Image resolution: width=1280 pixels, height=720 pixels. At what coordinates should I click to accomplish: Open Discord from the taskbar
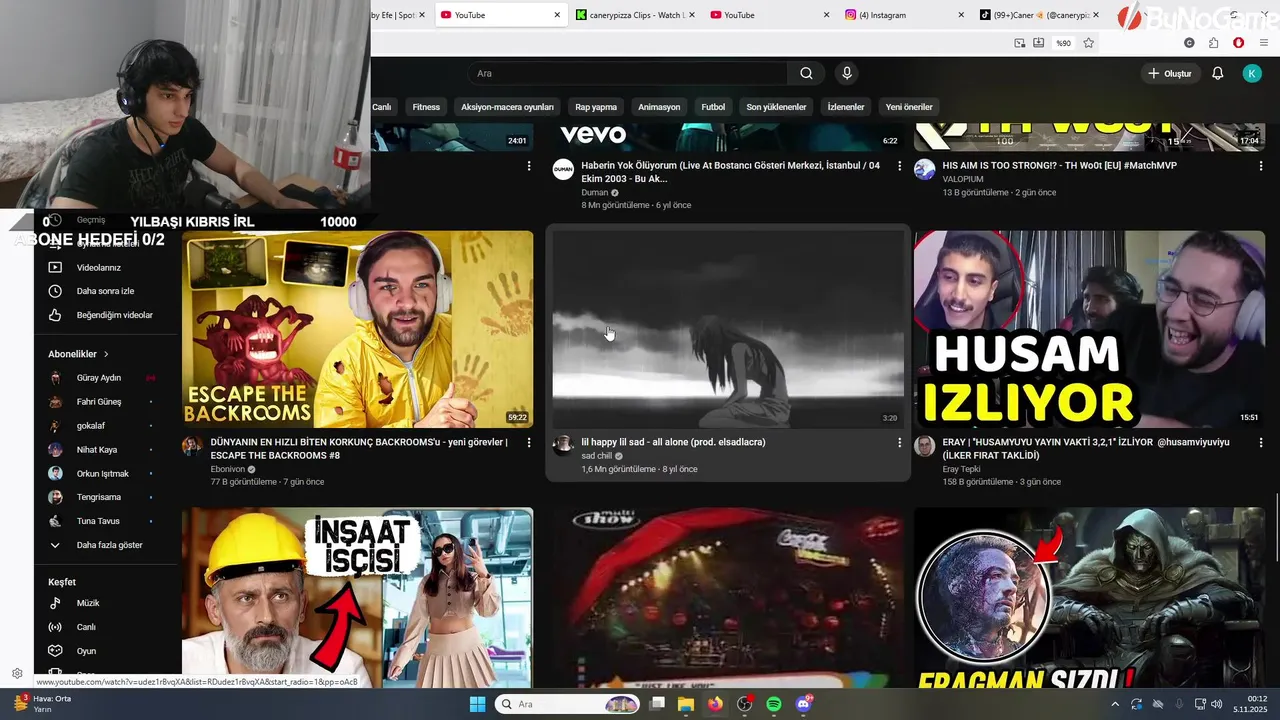[x=803, y=704]
